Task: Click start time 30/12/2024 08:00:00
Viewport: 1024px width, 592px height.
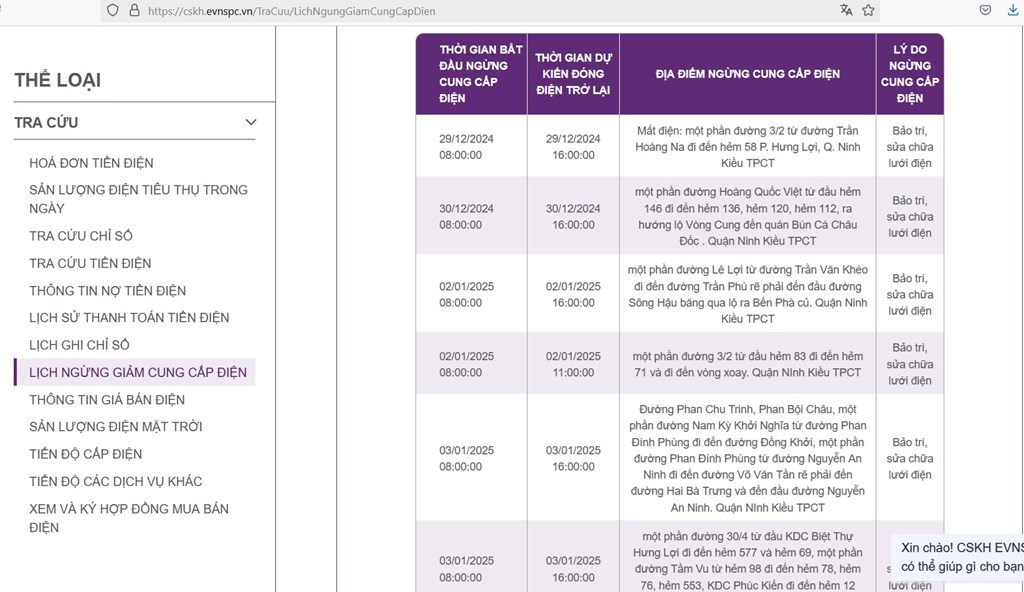Action: [x=466, y=217]
